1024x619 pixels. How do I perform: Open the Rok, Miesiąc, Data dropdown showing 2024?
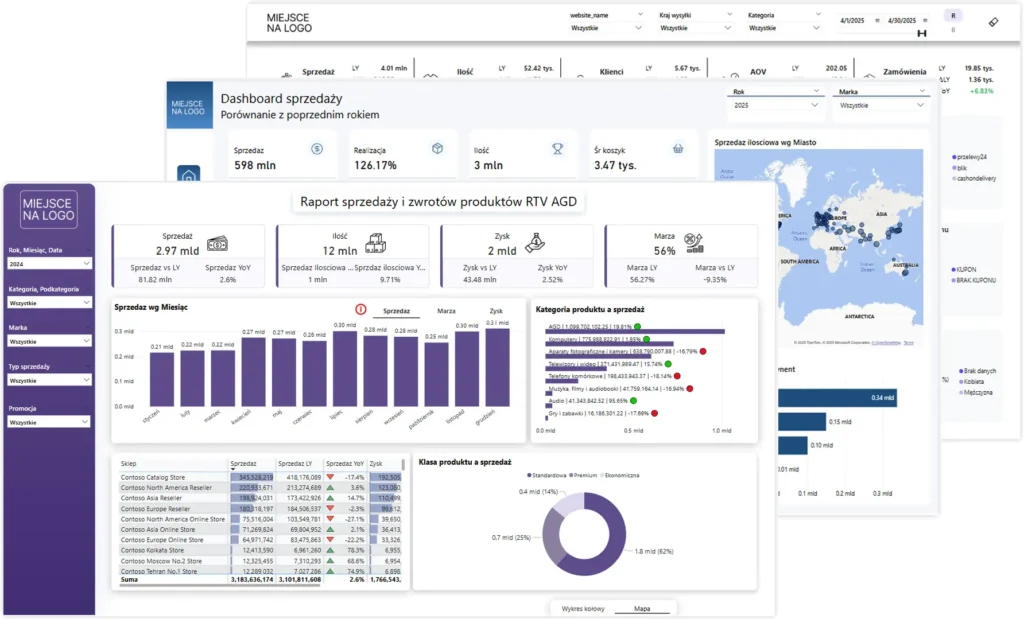(50, 263)
